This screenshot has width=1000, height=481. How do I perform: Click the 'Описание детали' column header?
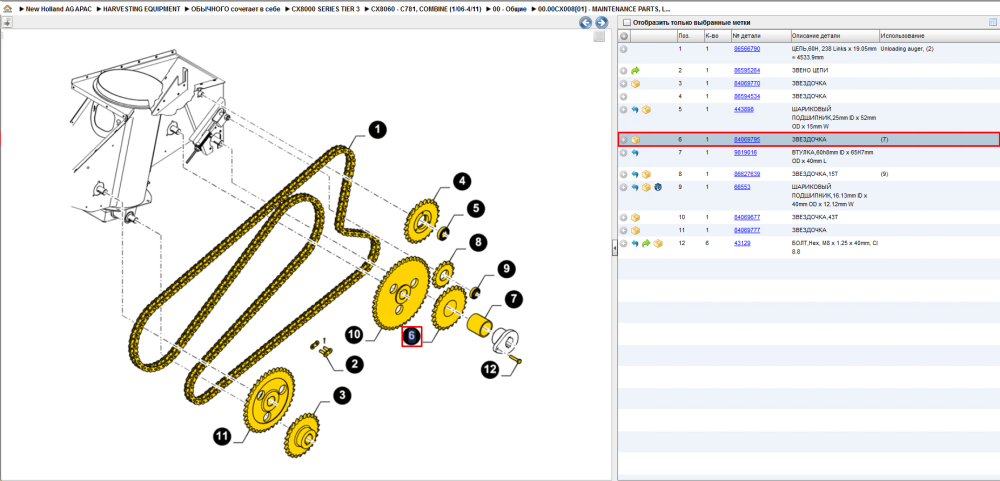click(x=834, y=36)
